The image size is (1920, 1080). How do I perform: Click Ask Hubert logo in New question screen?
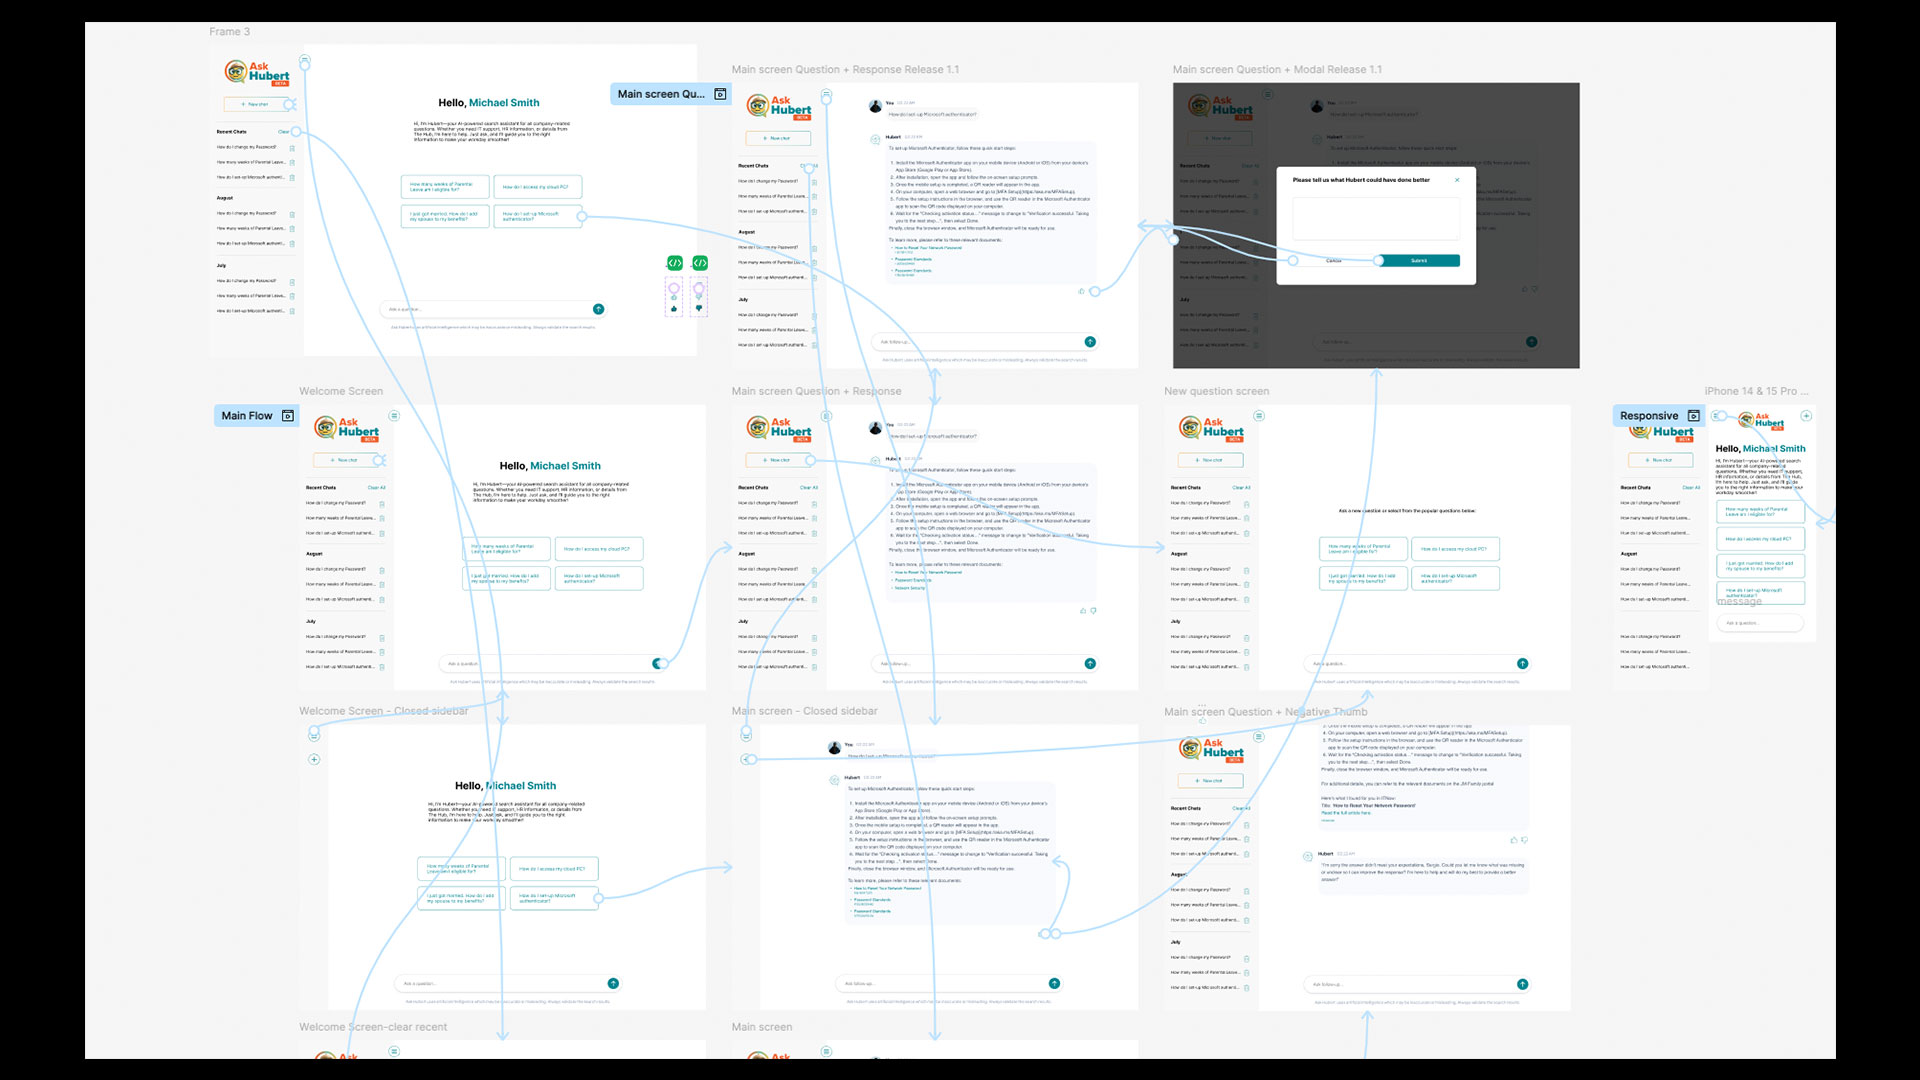(1211, 429)
